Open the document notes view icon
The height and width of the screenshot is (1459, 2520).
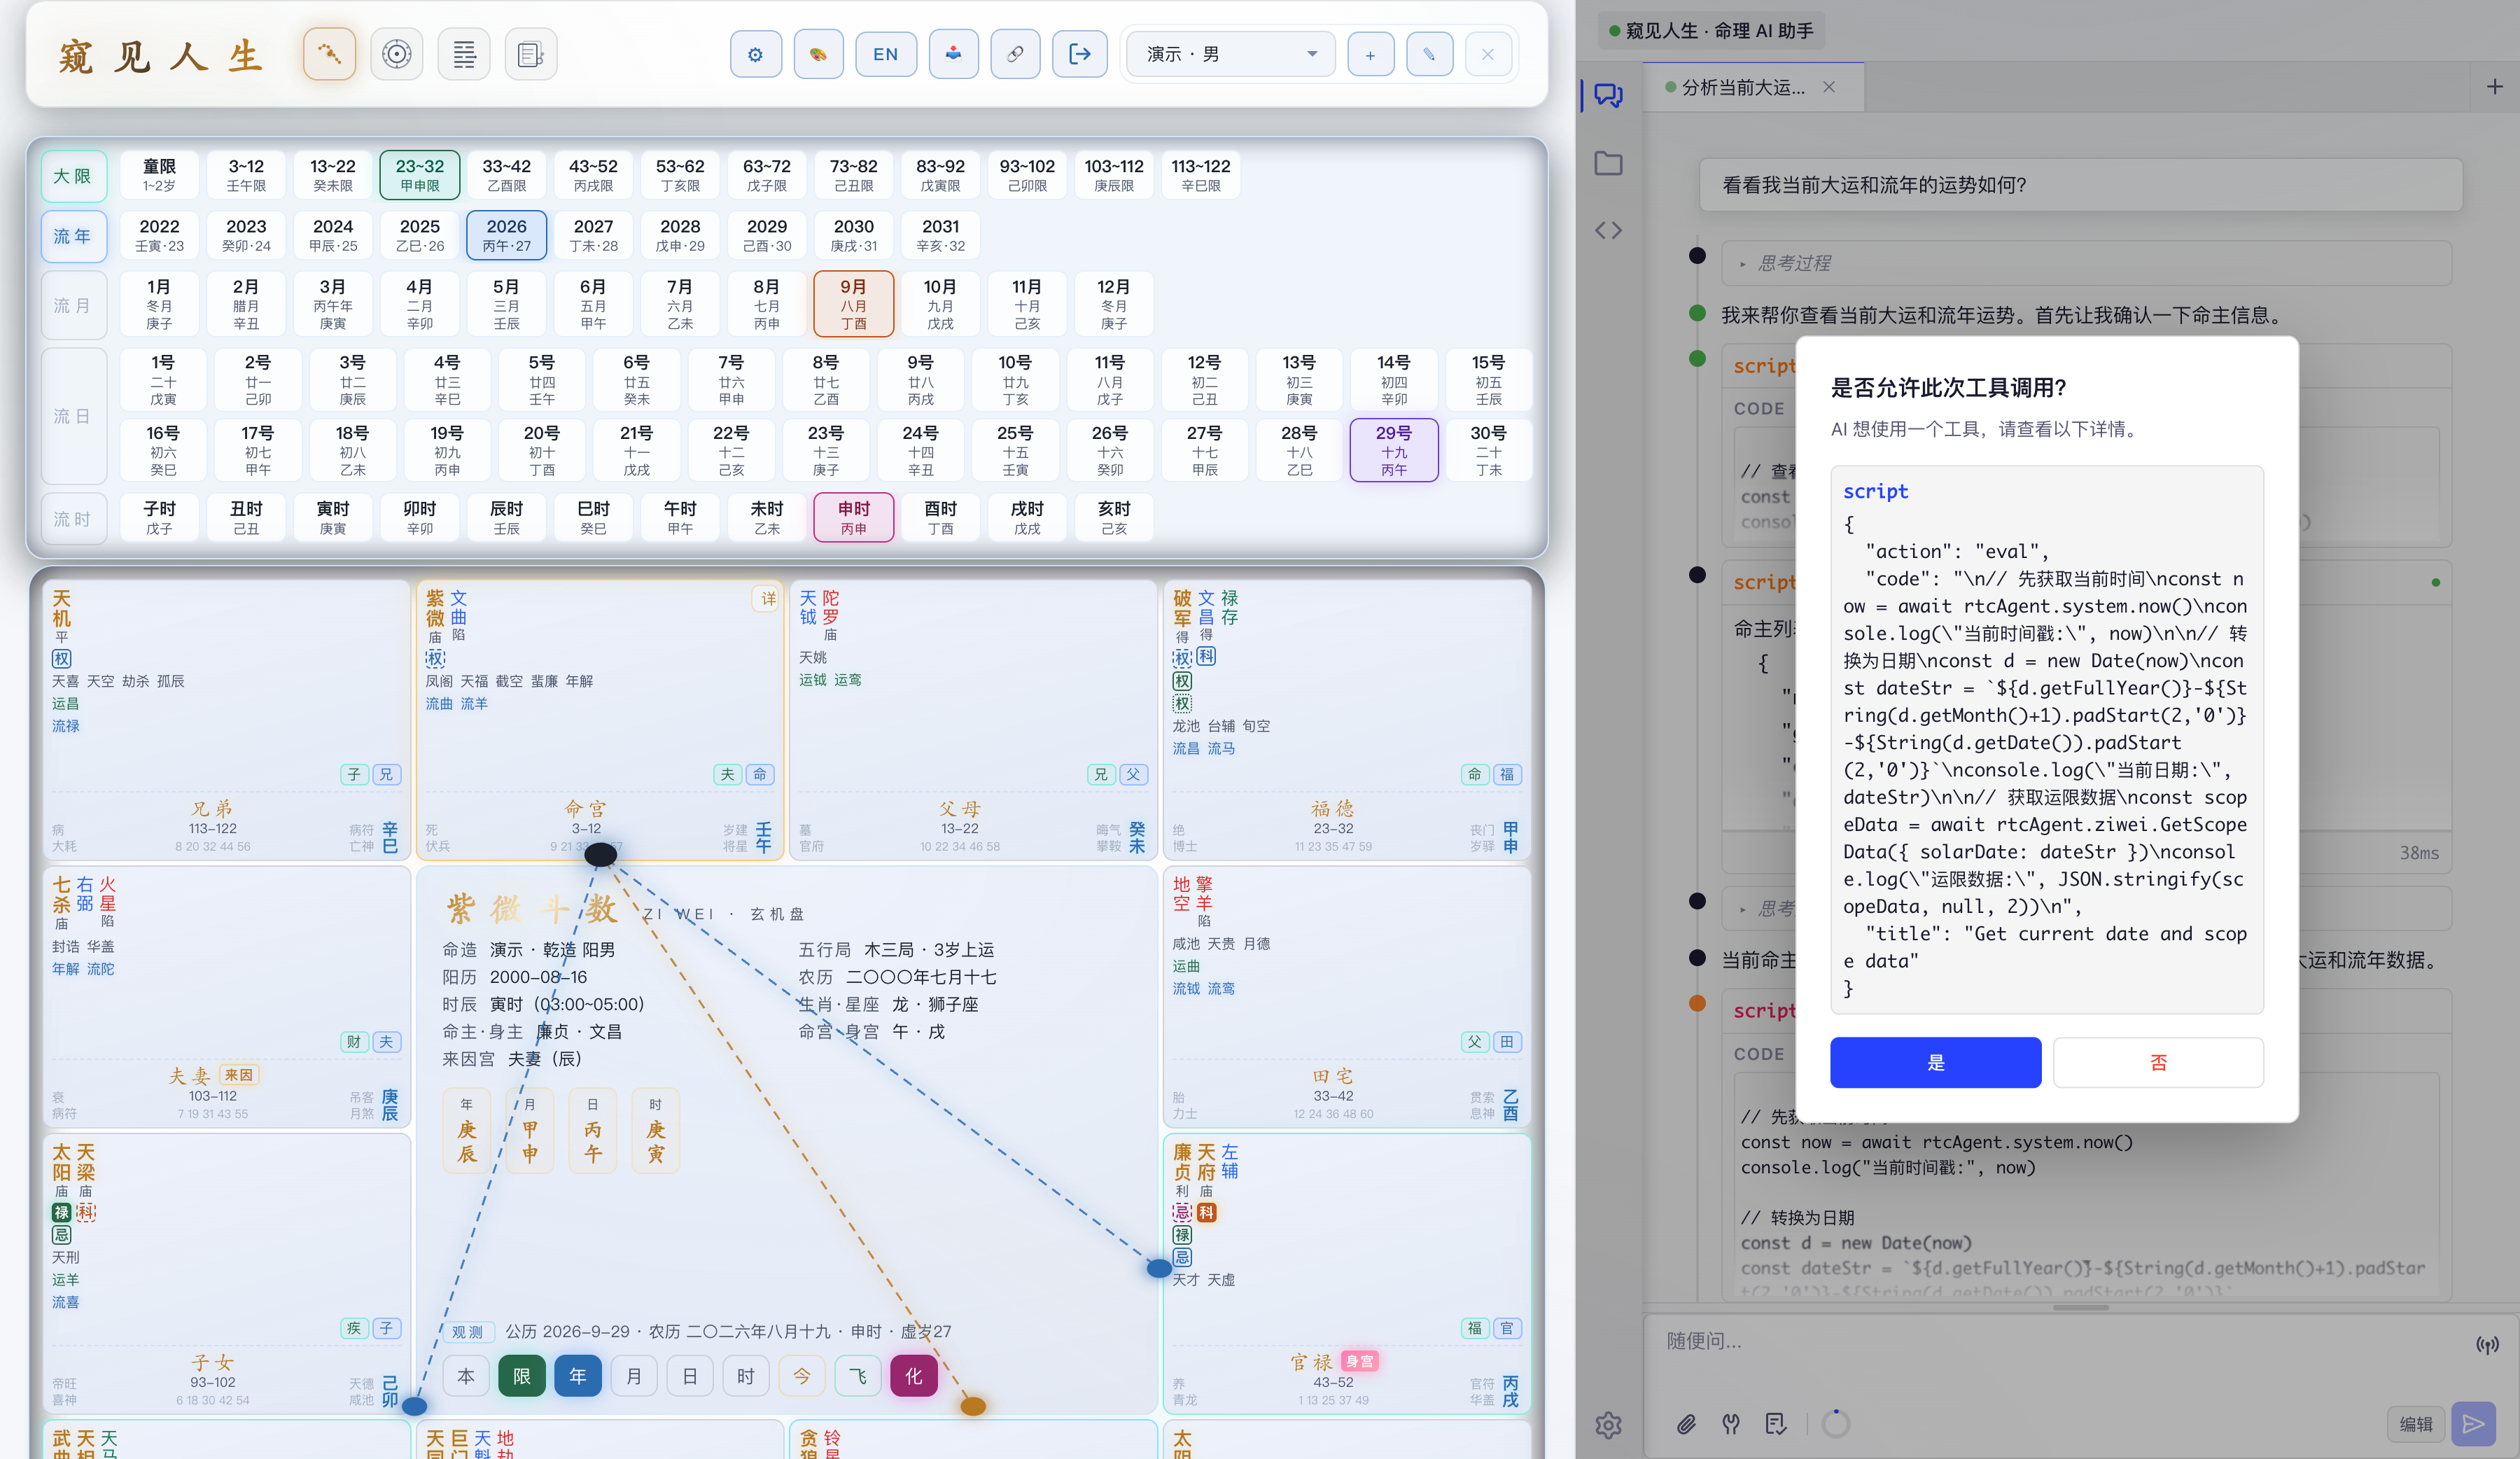point(531,54)
